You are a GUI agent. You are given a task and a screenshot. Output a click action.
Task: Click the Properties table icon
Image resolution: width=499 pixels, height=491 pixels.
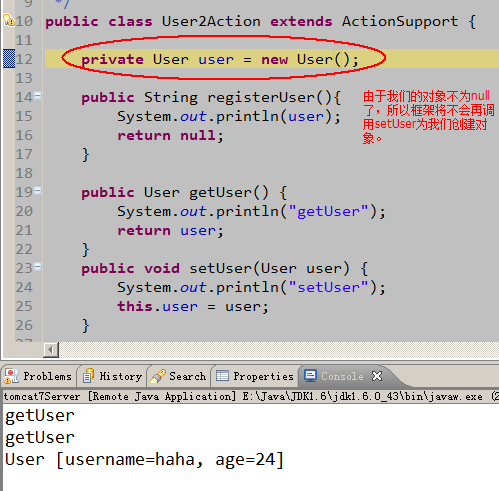point(222,376)
